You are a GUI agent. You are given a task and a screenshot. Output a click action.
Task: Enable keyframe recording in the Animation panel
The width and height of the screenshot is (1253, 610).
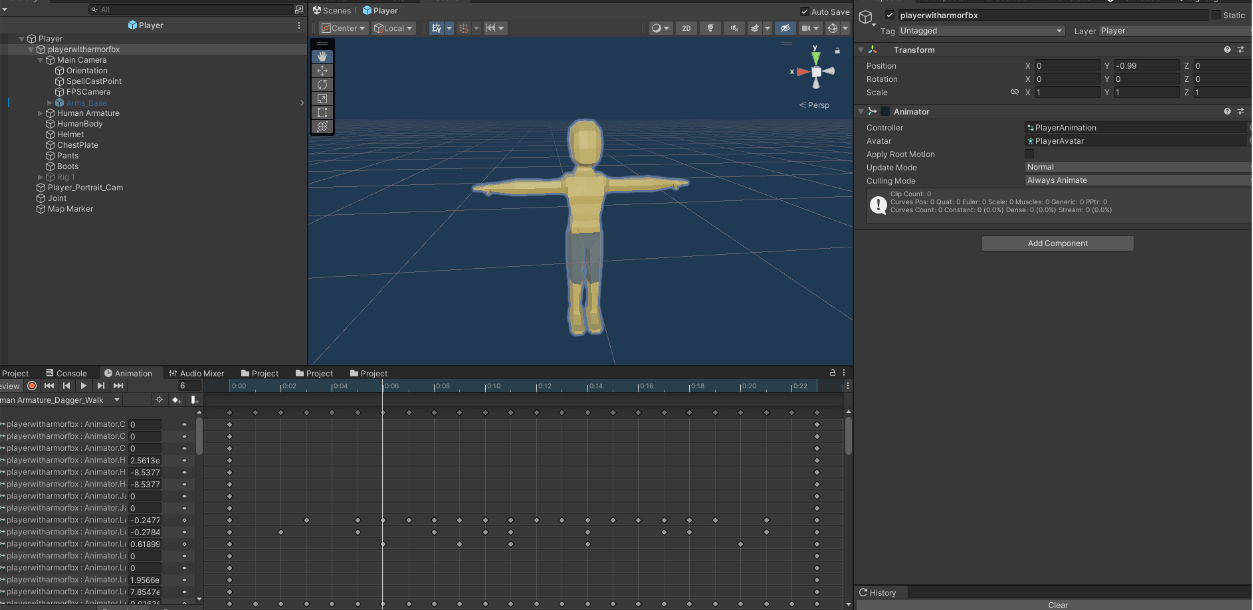(x=31, y=385)
